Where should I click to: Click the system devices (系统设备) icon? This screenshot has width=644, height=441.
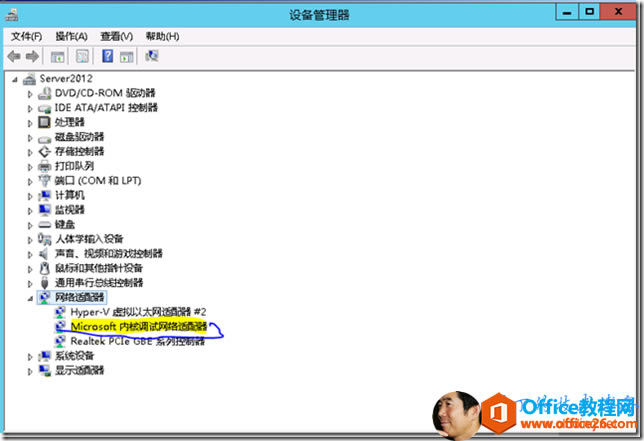[44, 356]
